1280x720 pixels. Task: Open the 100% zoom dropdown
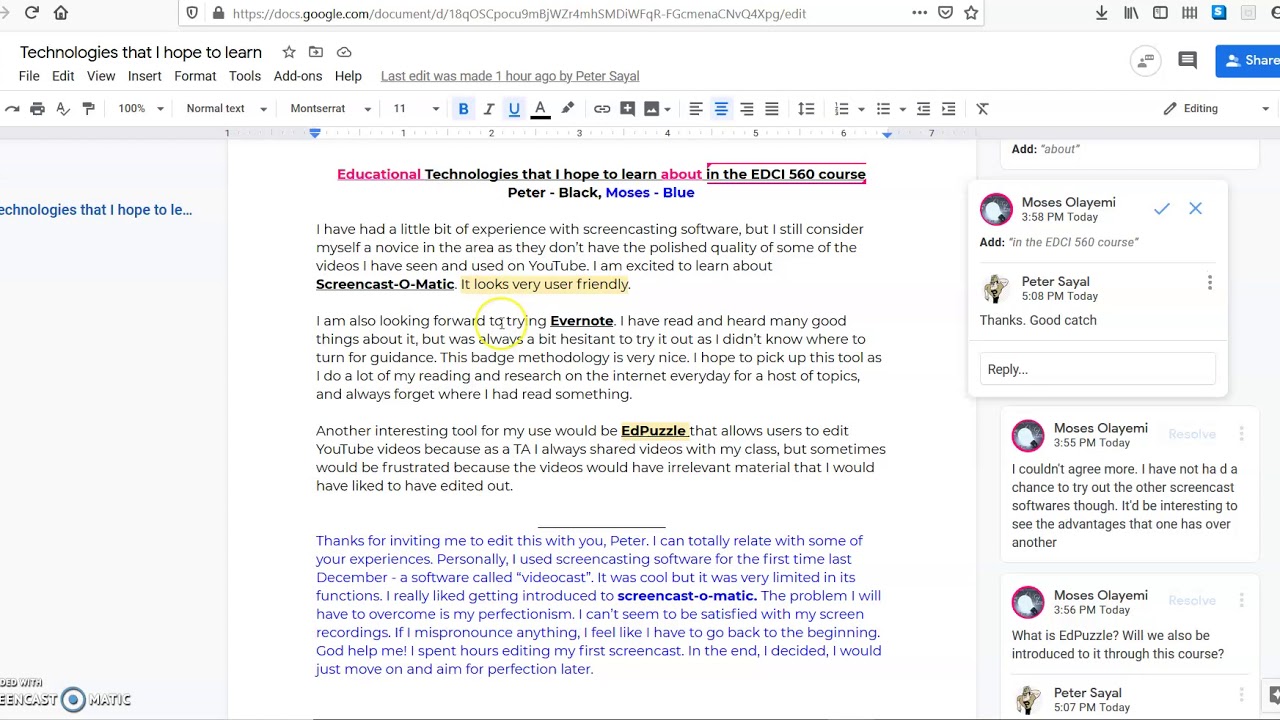(x=139, y=108)
